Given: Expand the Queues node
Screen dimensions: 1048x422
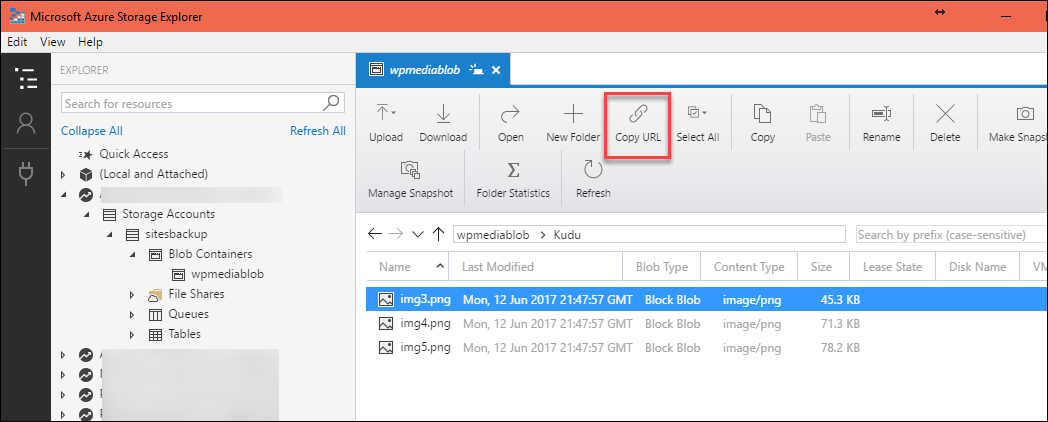Looking at the screenshot, I should (x=132, y=314).
